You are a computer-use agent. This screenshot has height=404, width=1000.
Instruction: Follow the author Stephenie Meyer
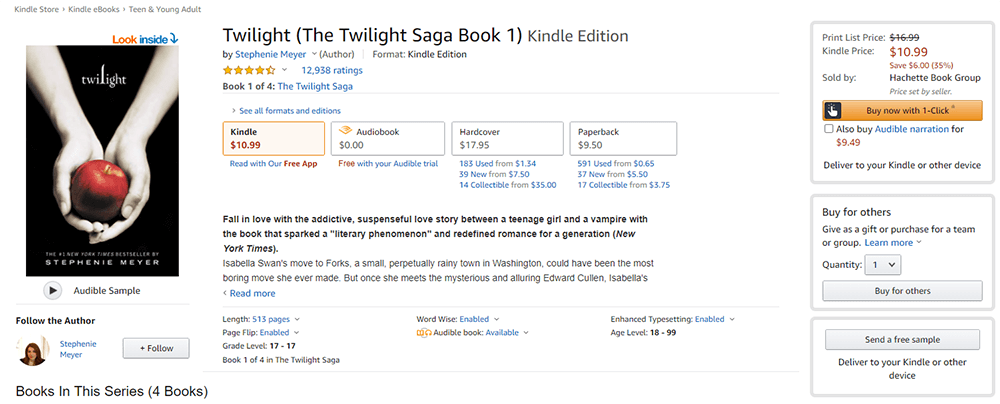pyautogui.click(x=155, y=348)
